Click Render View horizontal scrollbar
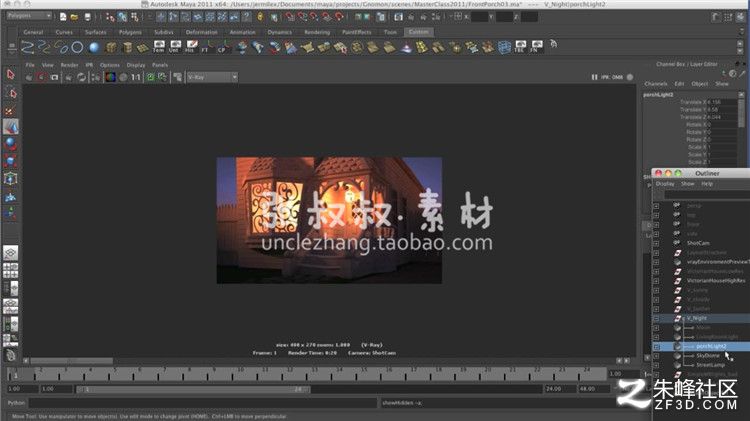The image size is (750, 421). pos(72,360)
